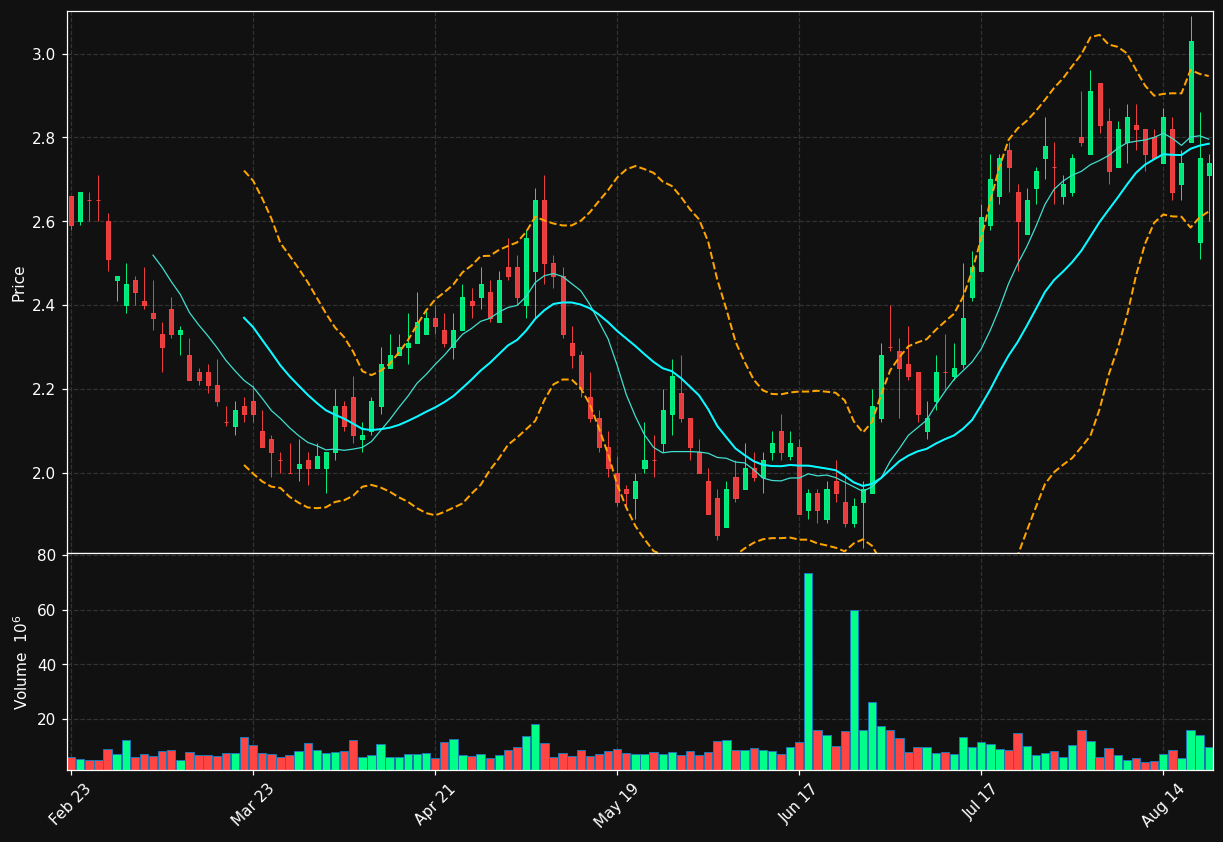This screenshot has height=842, width=1223.
Task: Click the tallest volume bar above 70 million
Action: coord(808,671)
